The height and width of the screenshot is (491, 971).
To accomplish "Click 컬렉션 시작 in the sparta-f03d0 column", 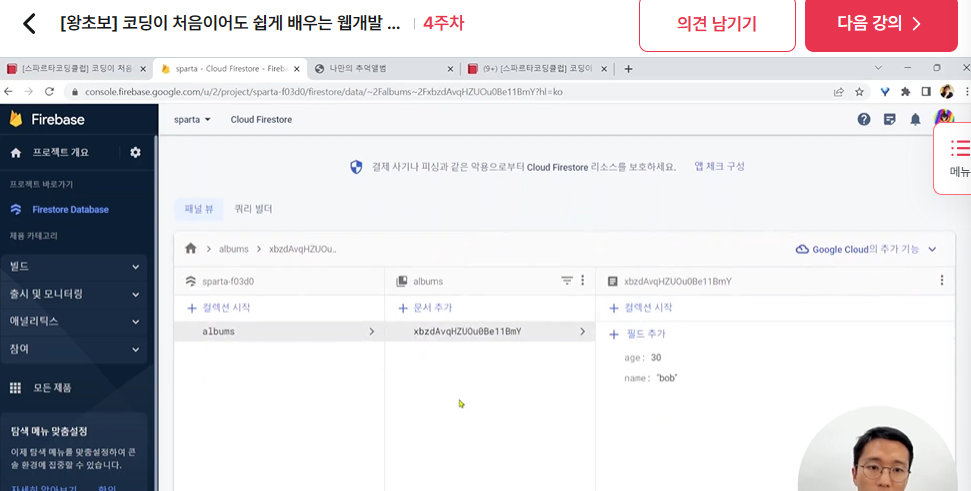I will coord(219,308).
